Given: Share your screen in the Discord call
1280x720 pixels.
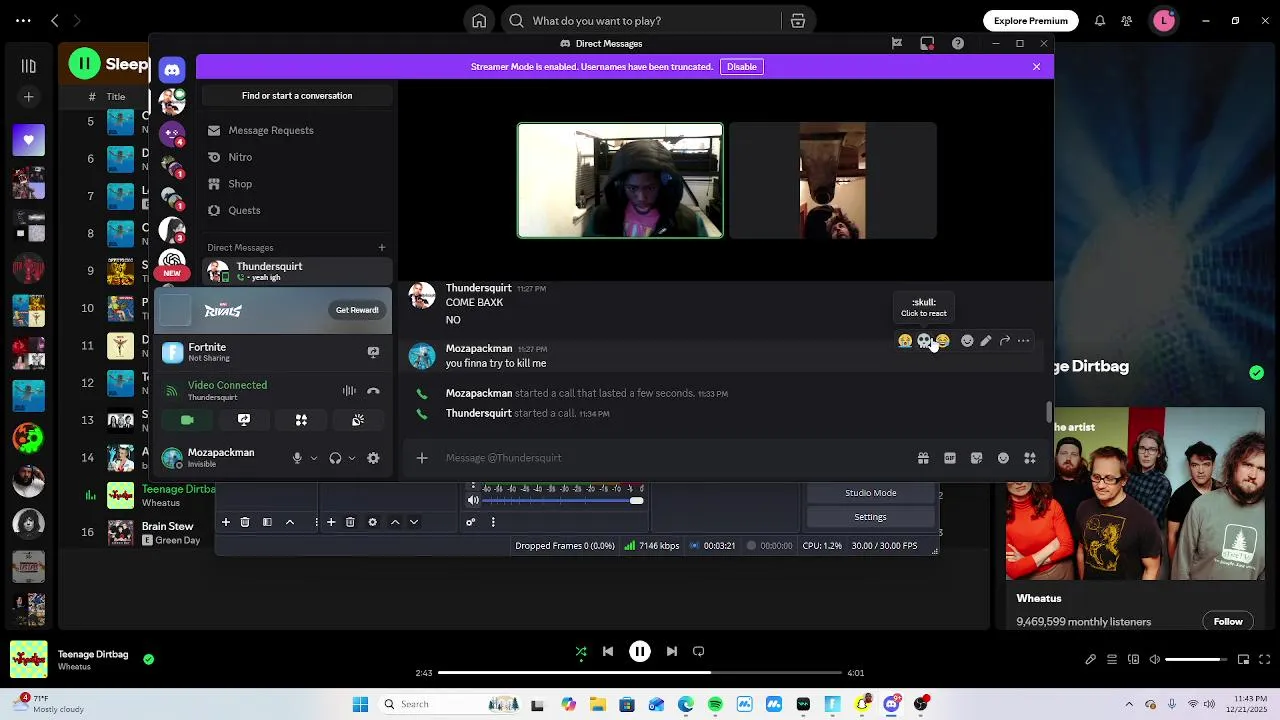Looking at the screenshot, I should point(244,420).
